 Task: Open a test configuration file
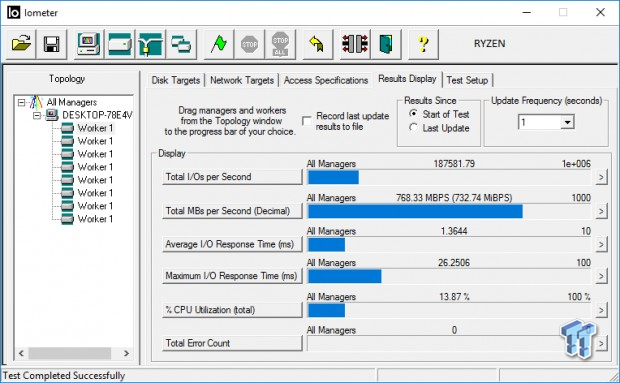pos(21,44)
